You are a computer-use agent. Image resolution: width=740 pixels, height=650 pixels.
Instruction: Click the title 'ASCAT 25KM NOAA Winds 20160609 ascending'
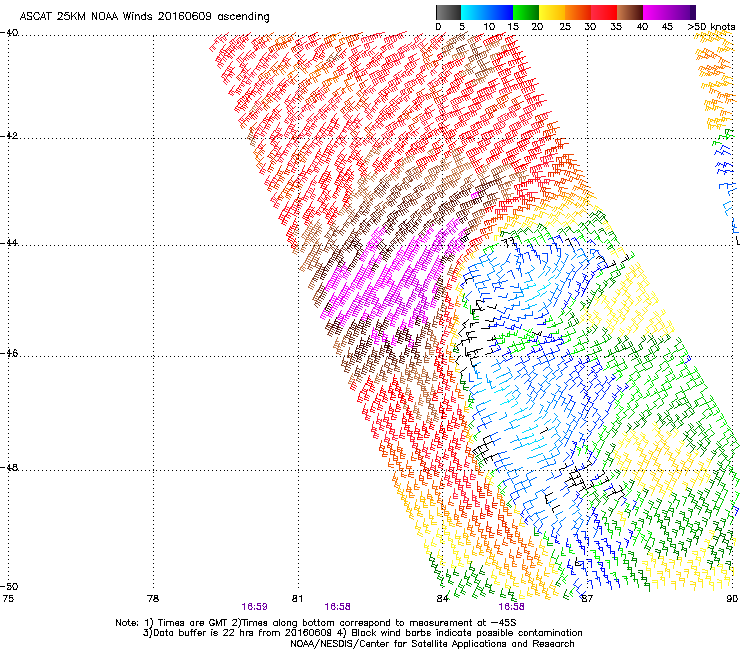coord(144,17)
